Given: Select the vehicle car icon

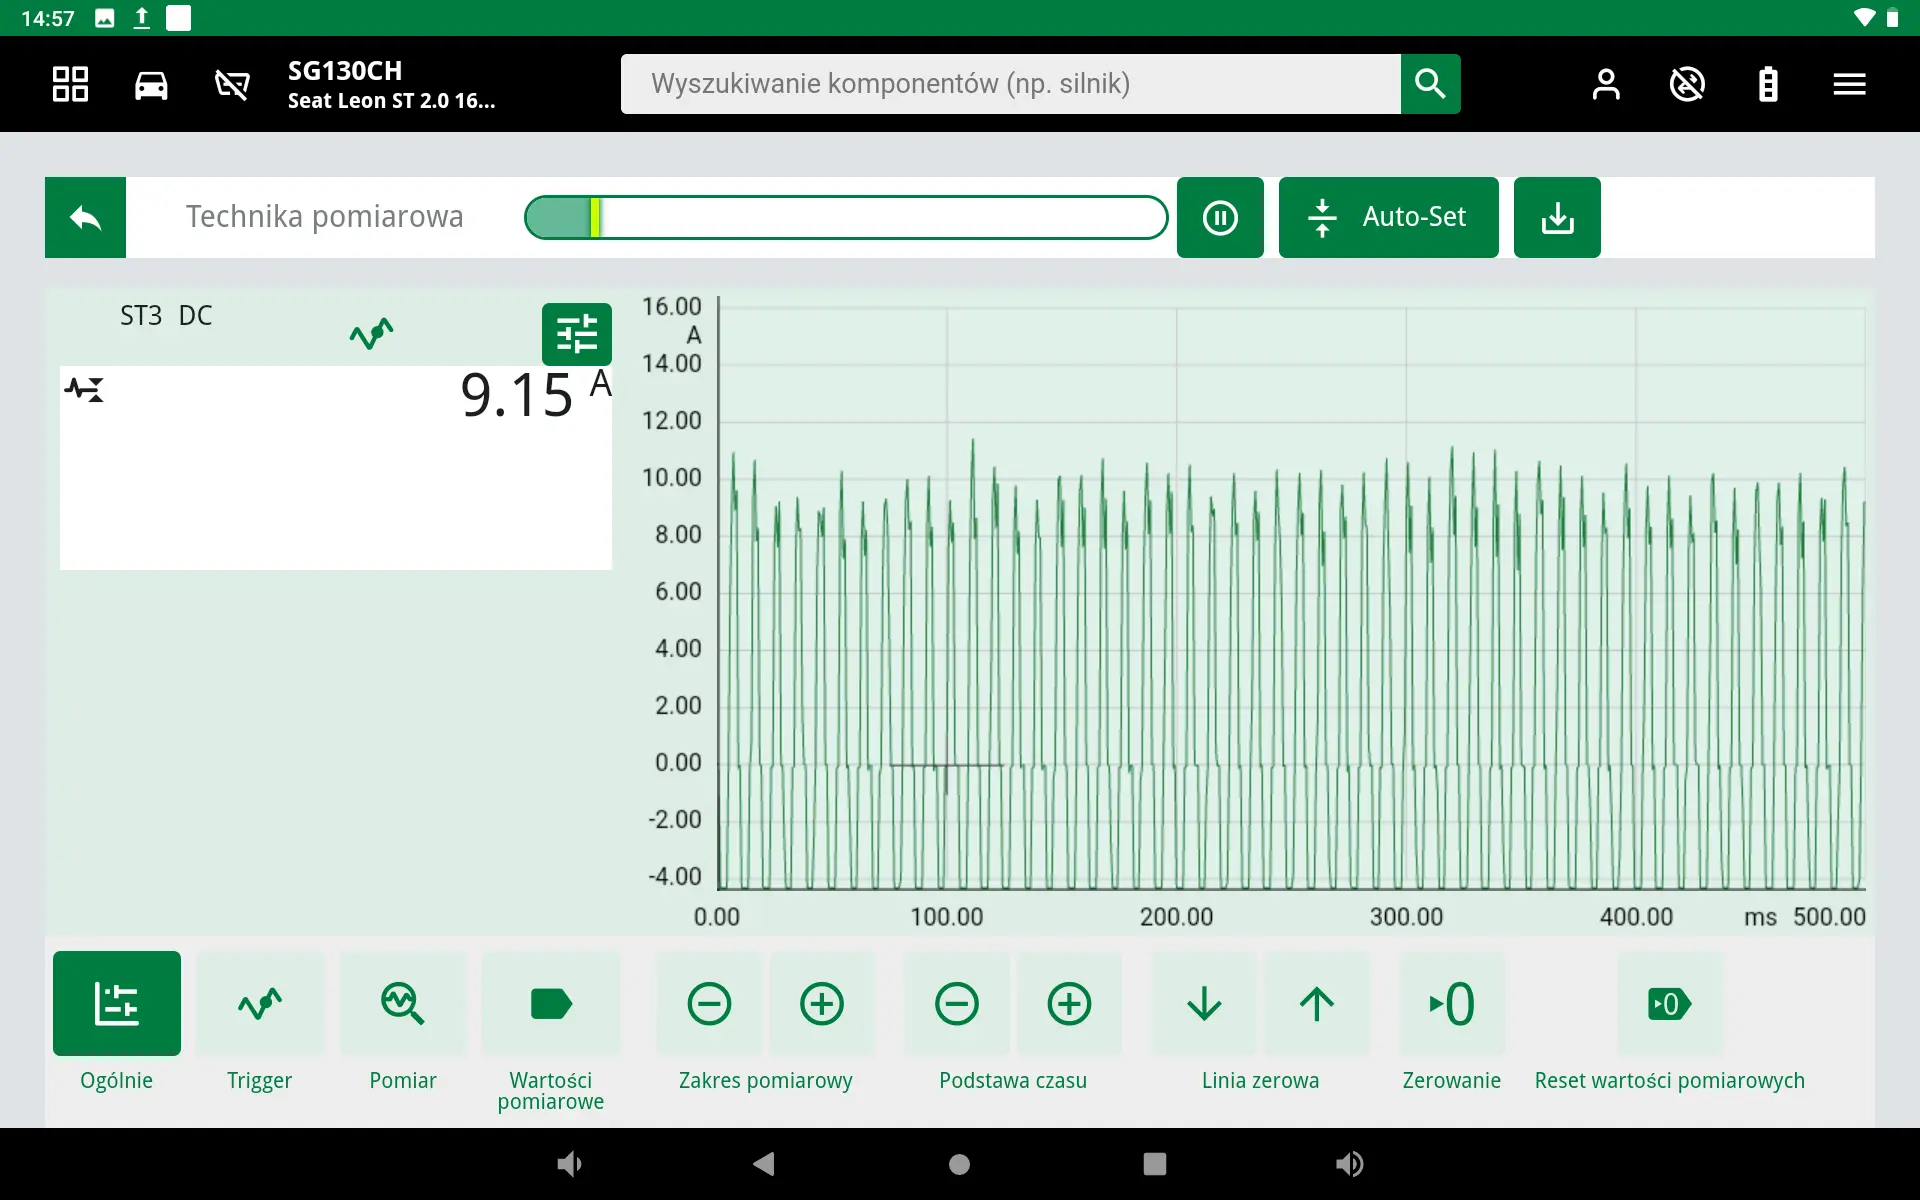Looking at the screenshot, I should (x=151, y=85).
